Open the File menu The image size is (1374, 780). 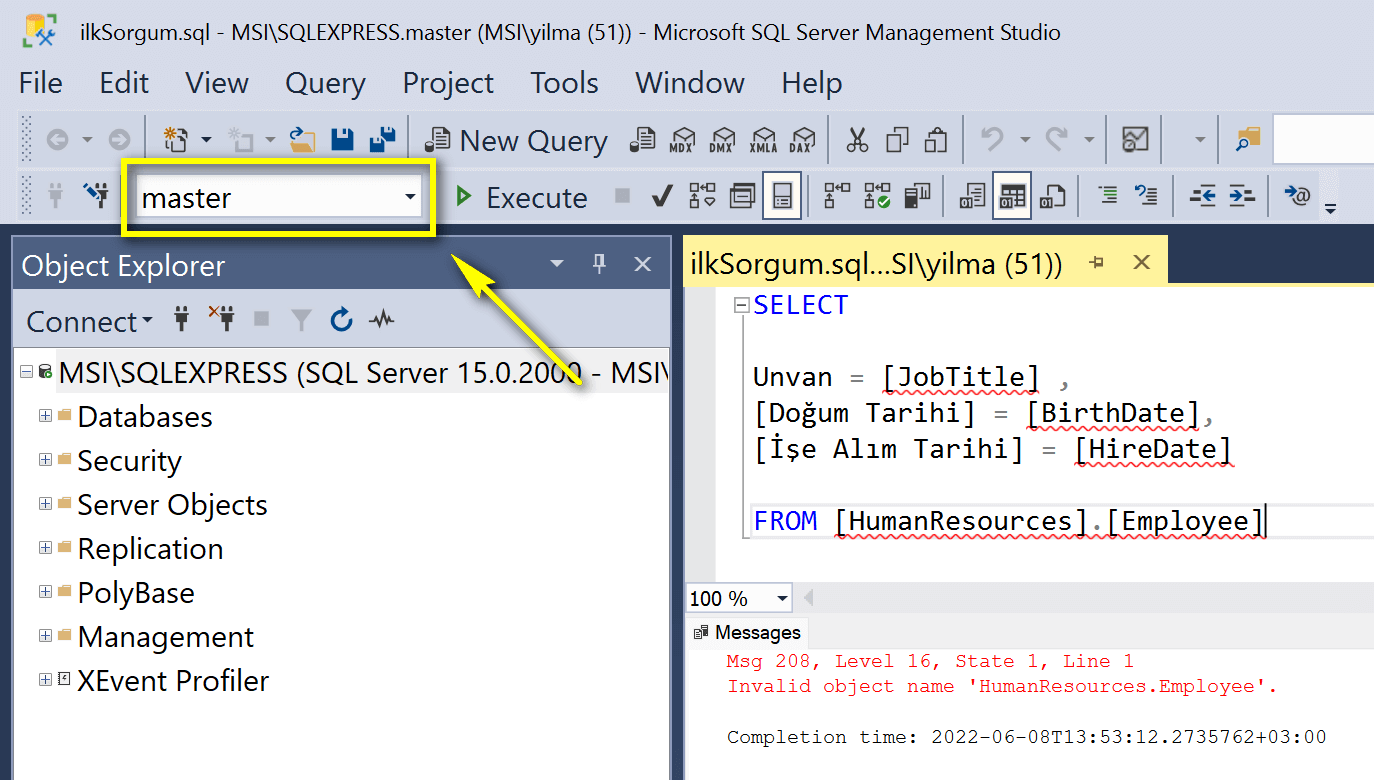point(41,83)
